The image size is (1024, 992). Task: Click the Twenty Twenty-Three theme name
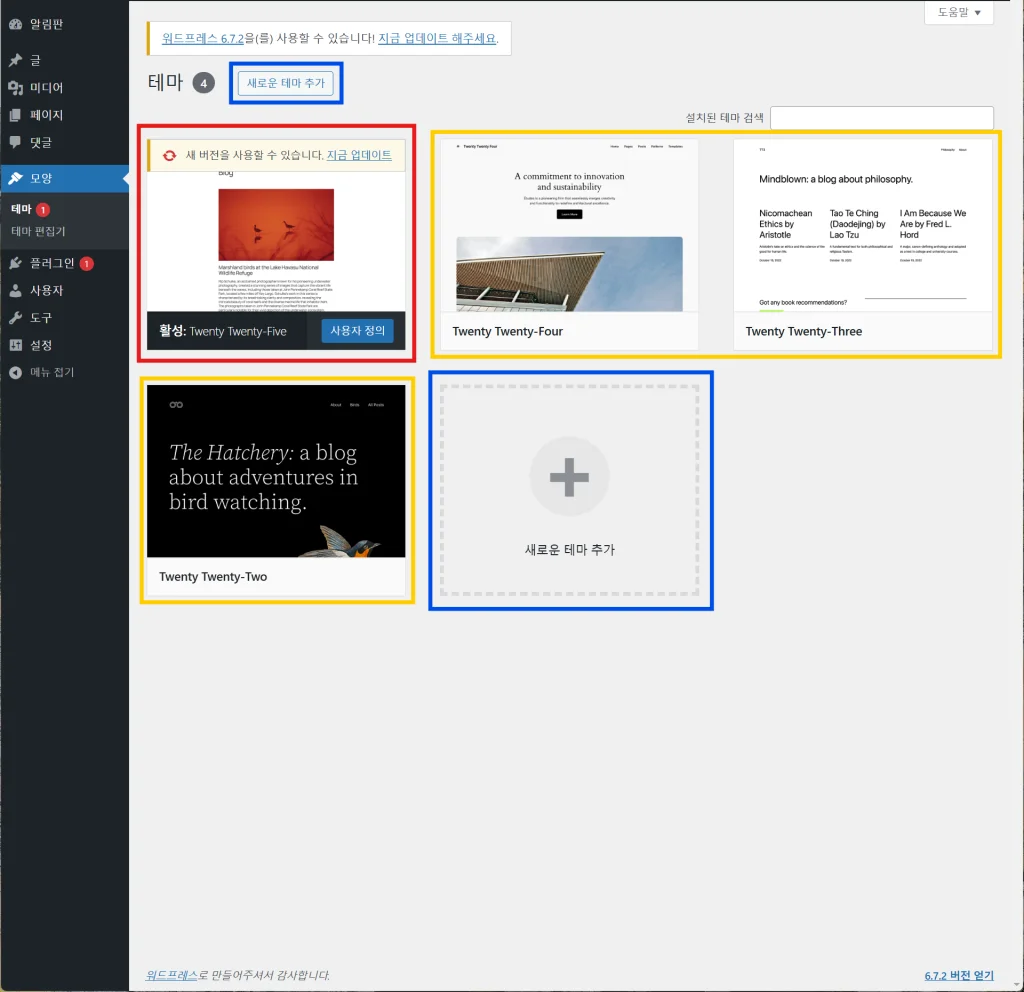804,331
